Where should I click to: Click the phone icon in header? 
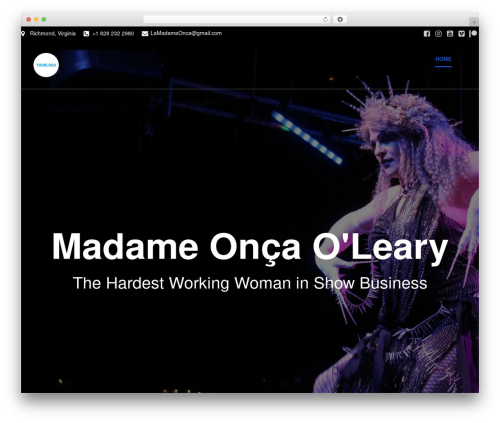coord(86,34)
